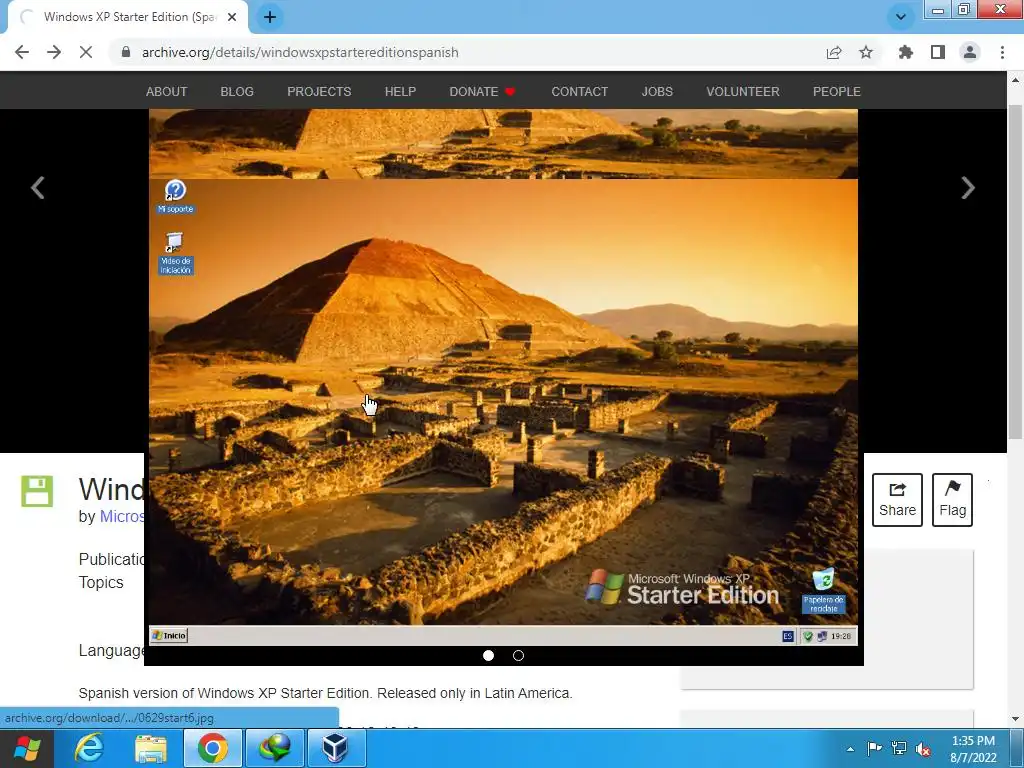
Task: Open the taskbar clock showing 1:35 PM
Action: (x=973, y=749)
